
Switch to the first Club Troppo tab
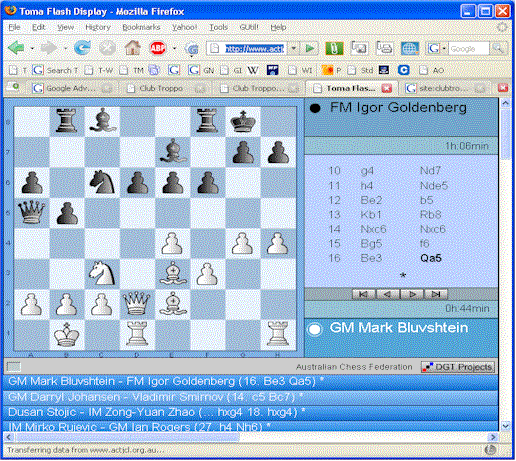(166, 88)
